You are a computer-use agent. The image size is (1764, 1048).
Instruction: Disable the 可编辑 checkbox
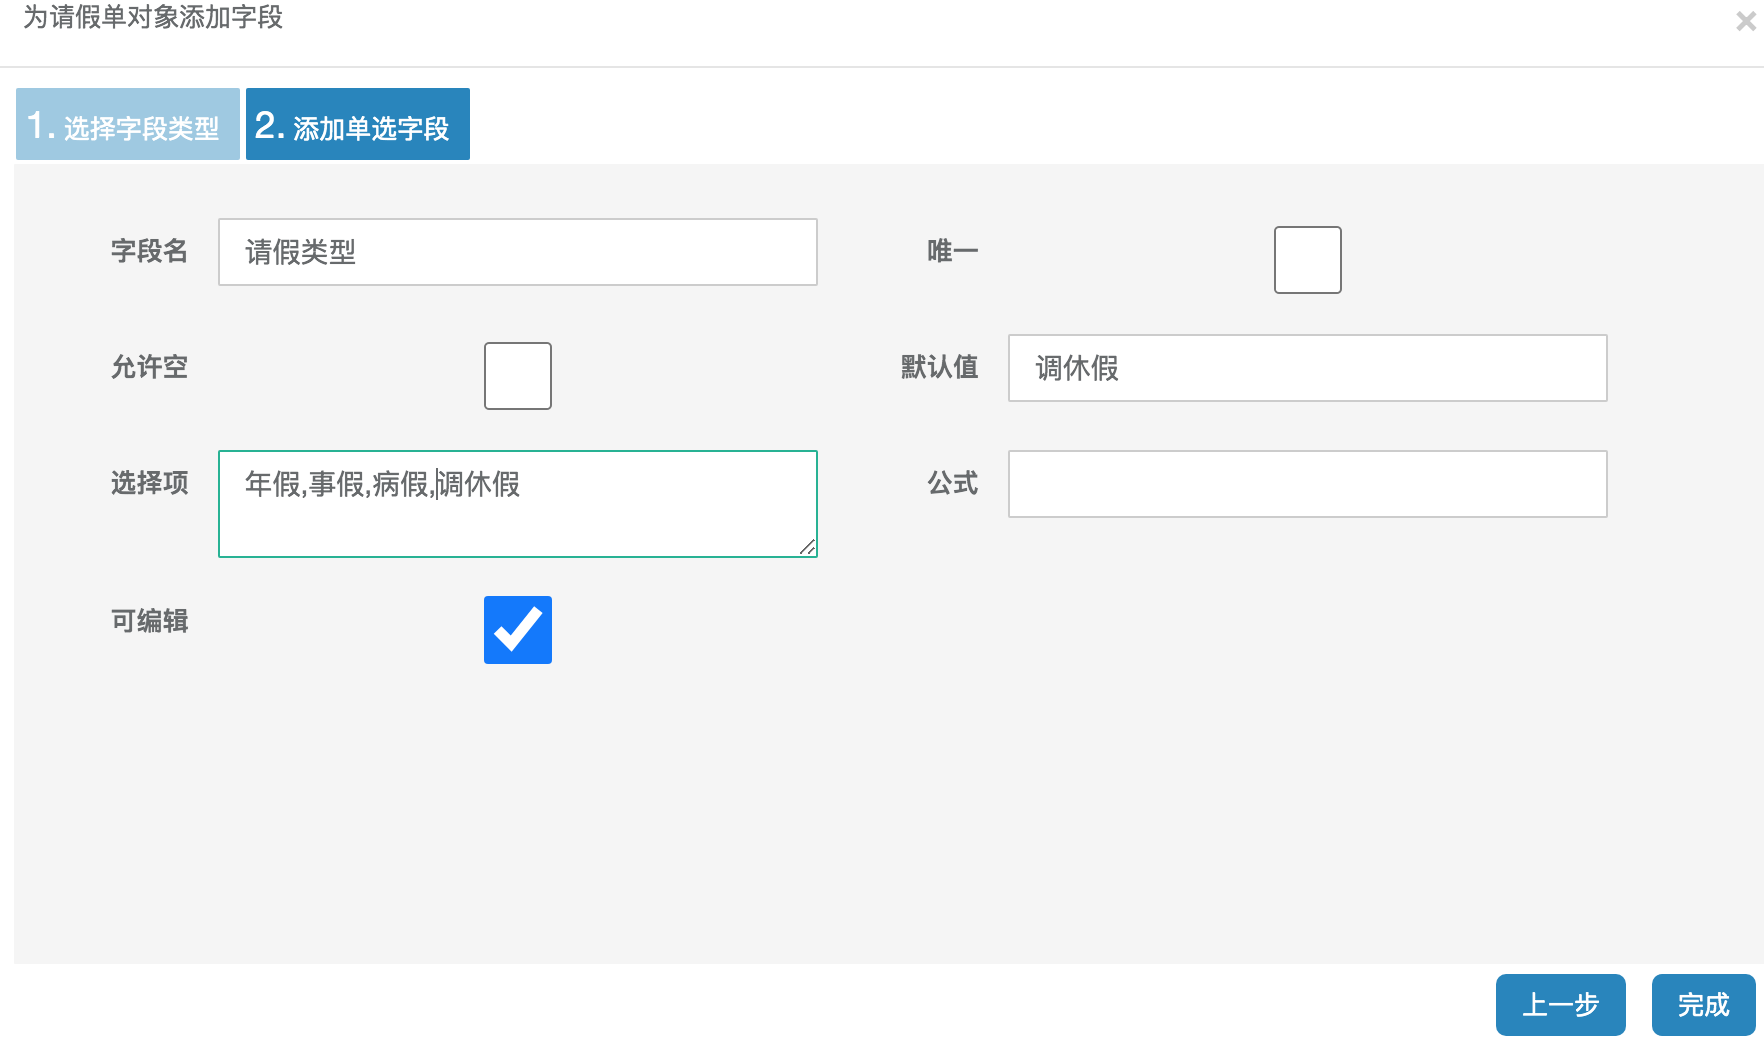[x=517, y=629]
